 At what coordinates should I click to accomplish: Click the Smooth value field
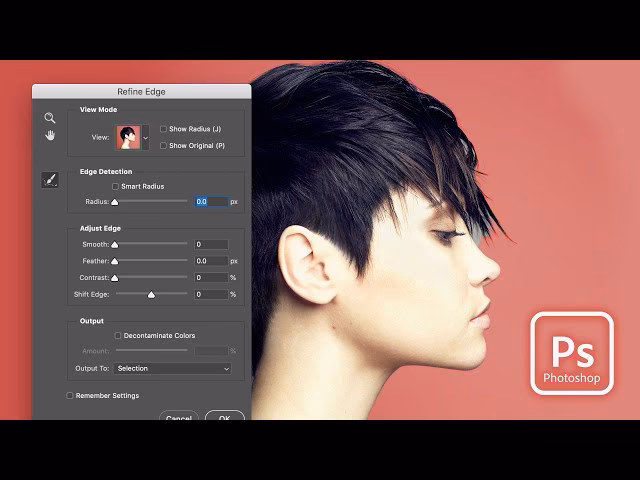211,244
